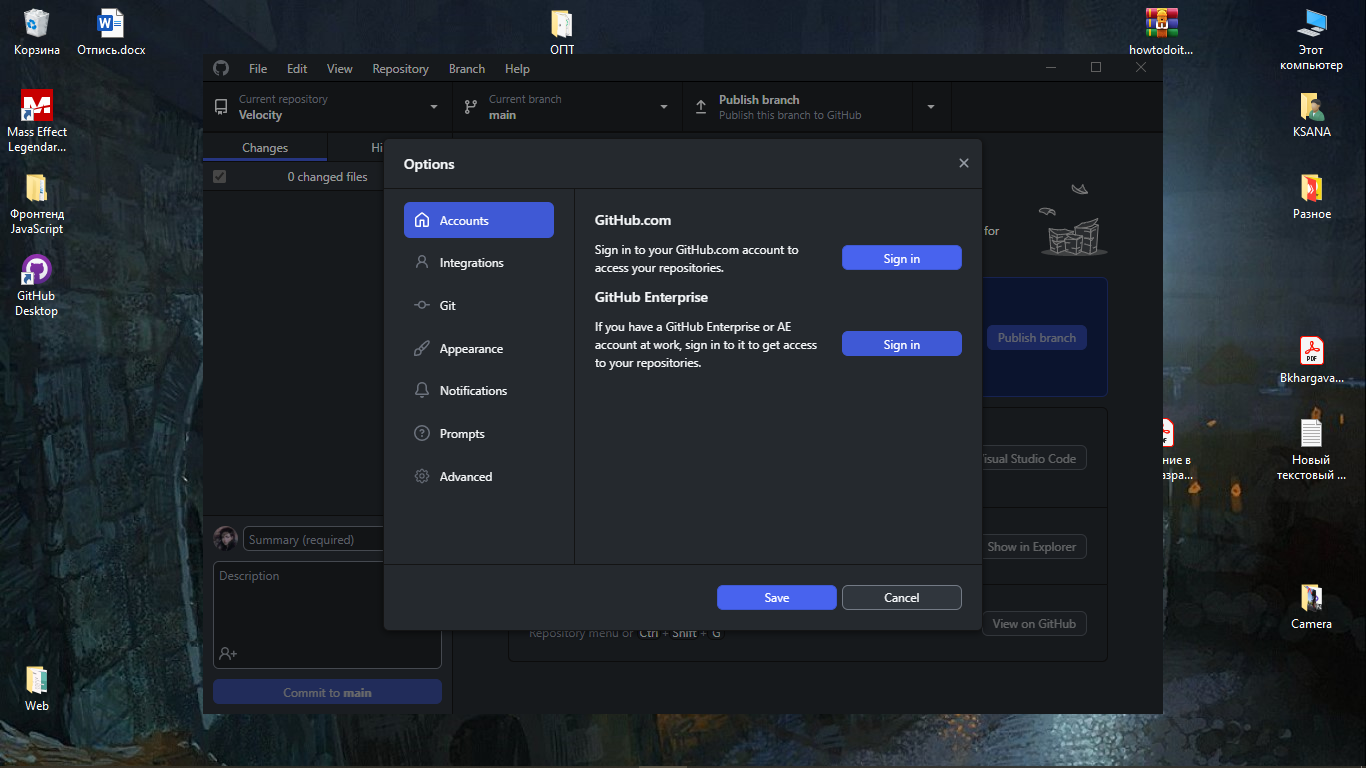The image size is (1366, 768).
Task: Click the commit icon next to Git
Action: click(422, 305)
